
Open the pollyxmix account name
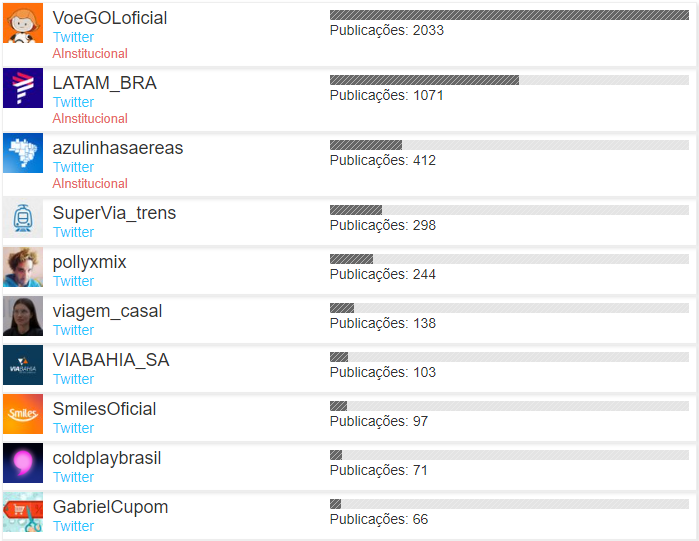click(x=89, y=262)
